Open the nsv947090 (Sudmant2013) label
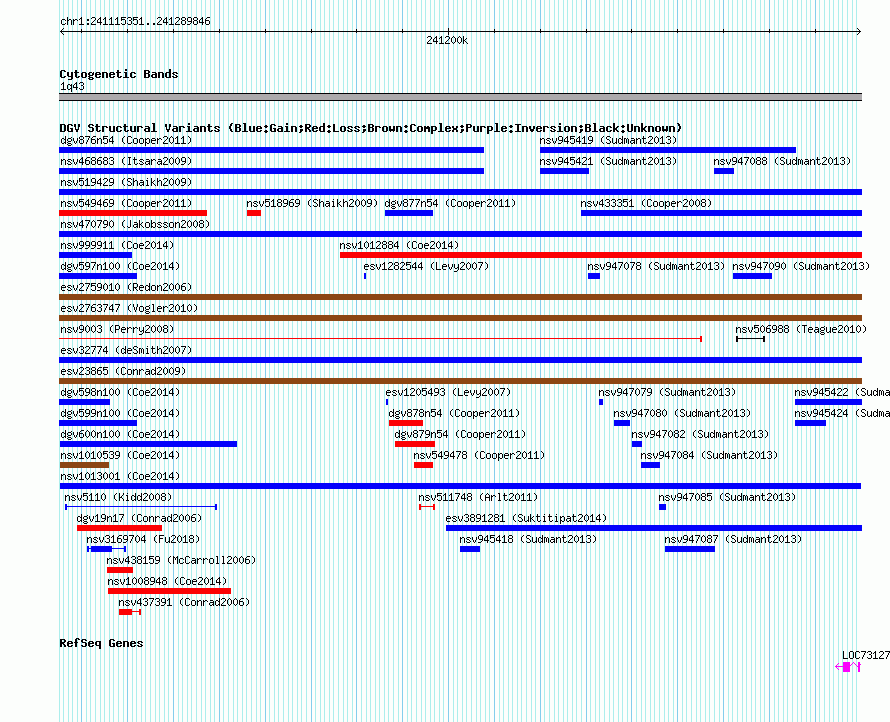890x722 pixels. 801,266
